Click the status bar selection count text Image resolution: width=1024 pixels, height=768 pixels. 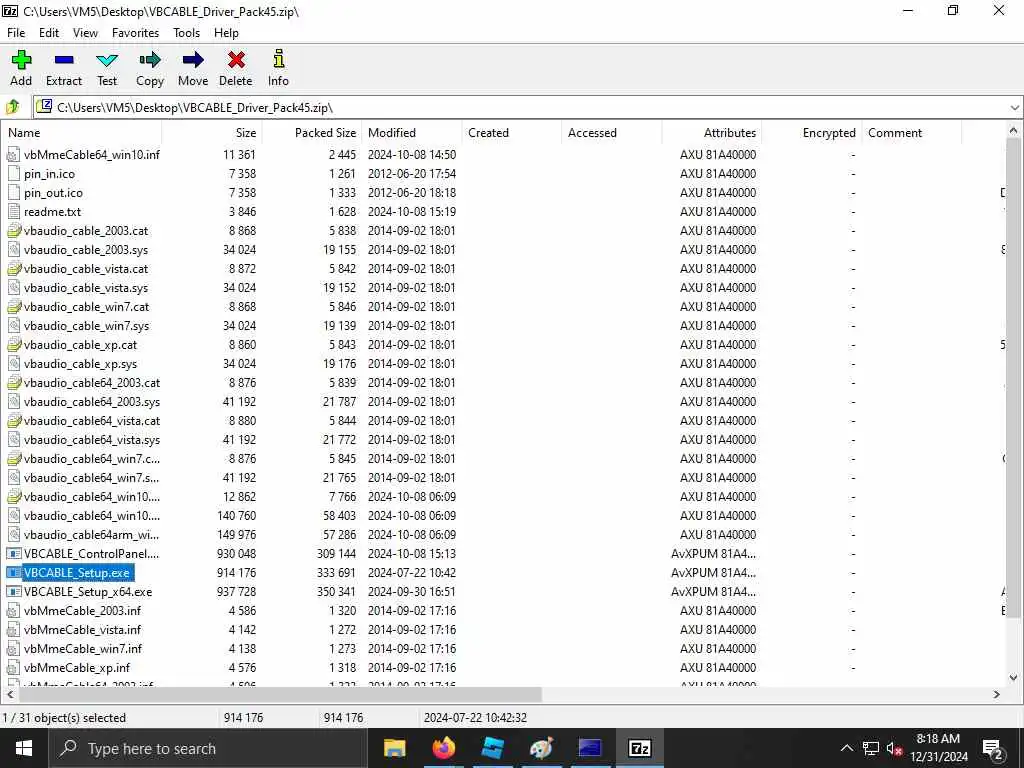(x=64, y=717)
